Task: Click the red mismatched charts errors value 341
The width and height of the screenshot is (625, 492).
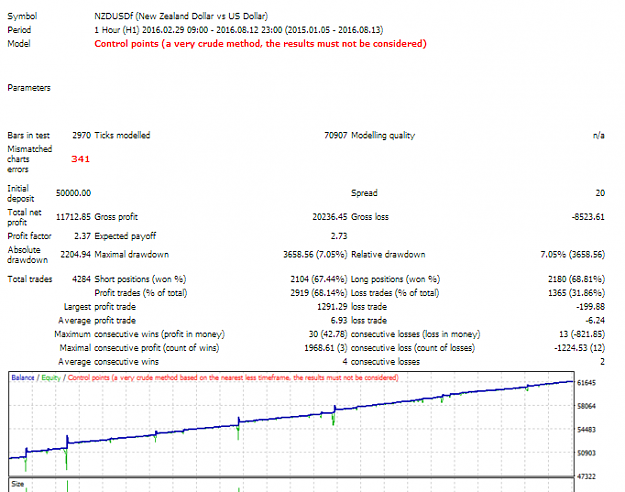Action: click(x=81, y=159)
